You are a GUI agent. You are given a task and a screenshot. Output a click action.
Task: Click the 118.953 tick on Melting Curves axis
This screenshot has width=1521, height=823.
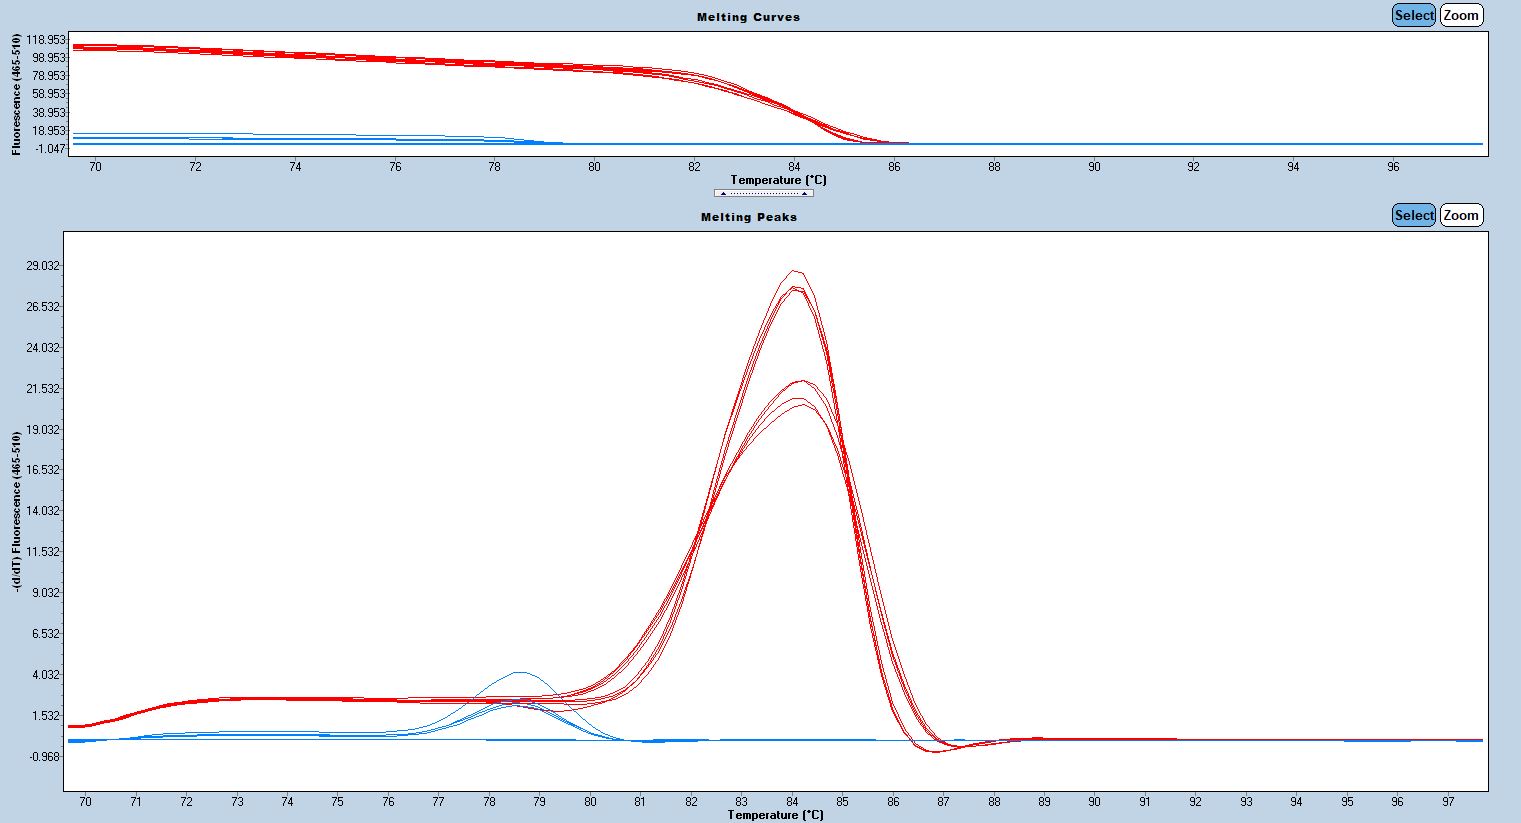(46, 40)
